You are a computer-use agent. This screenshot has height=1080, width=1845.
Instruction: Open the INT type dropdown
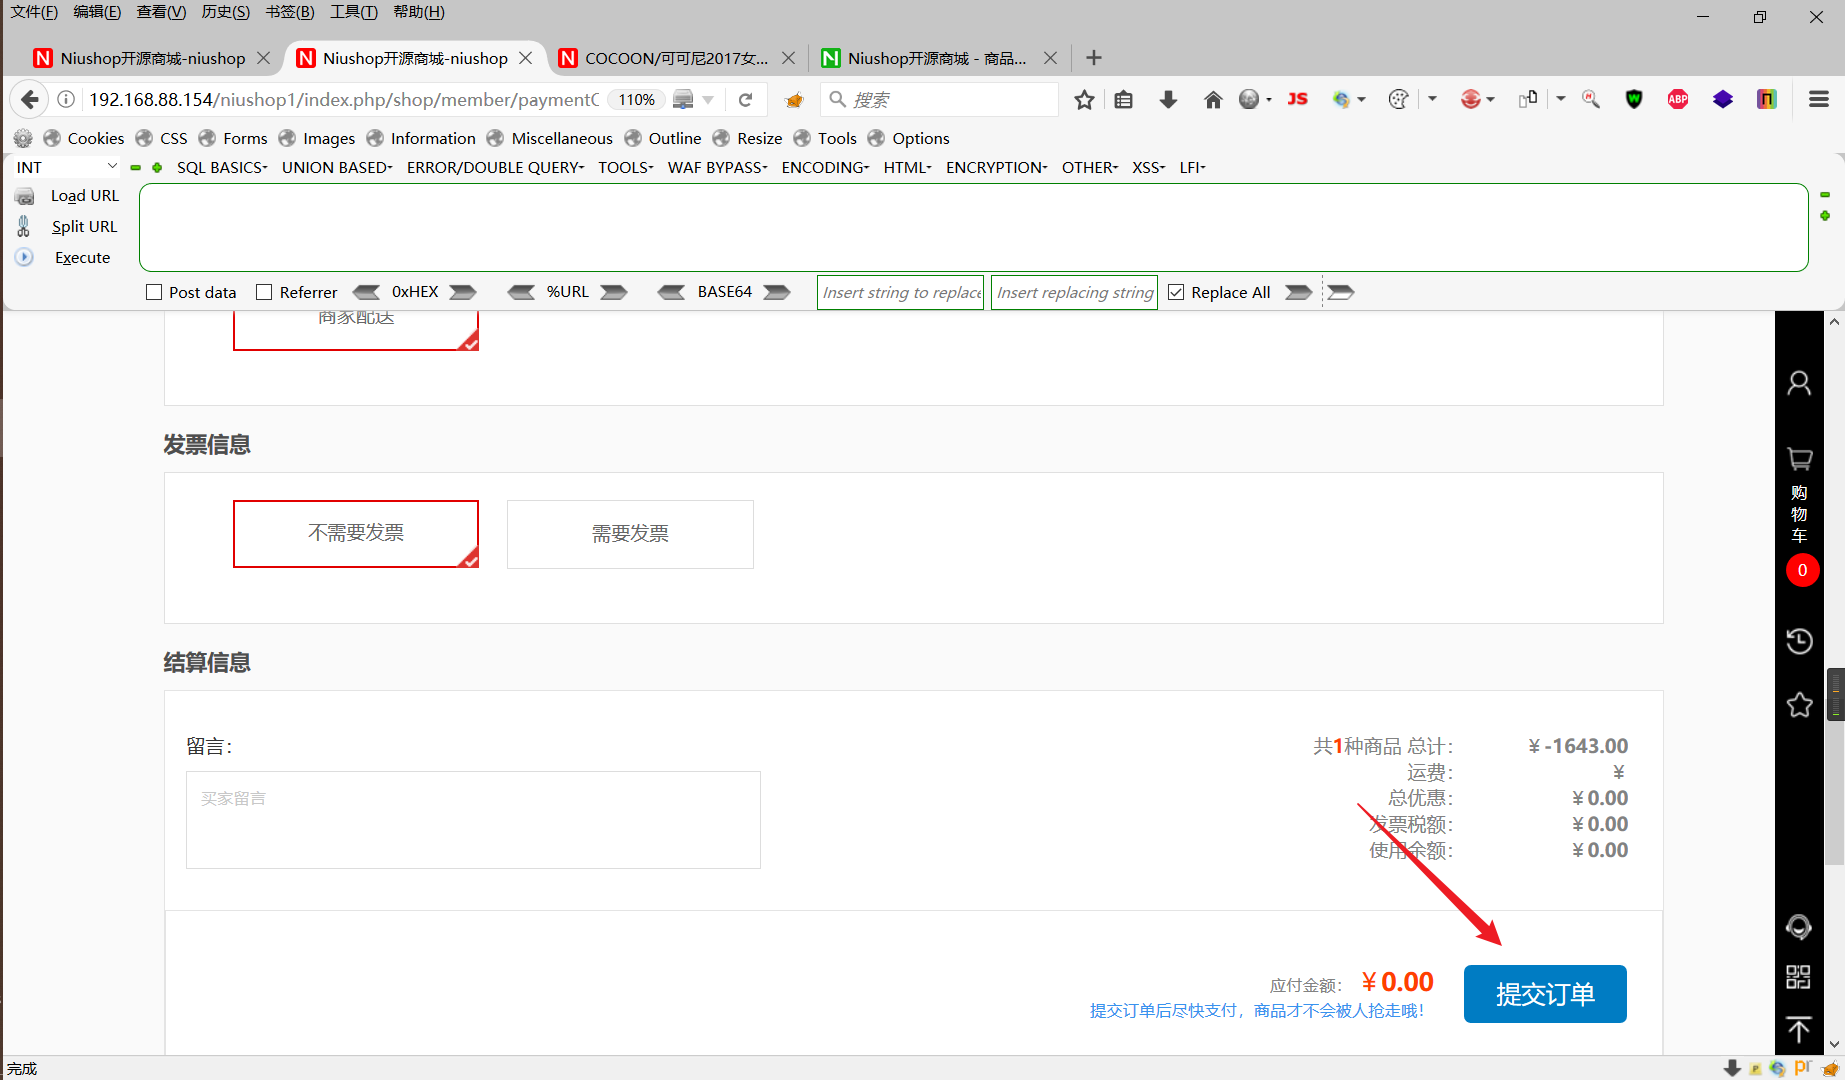66,167
